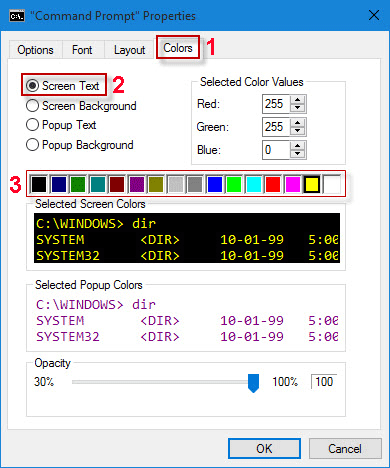Close the Properties dialog with X

coord(374,15)
